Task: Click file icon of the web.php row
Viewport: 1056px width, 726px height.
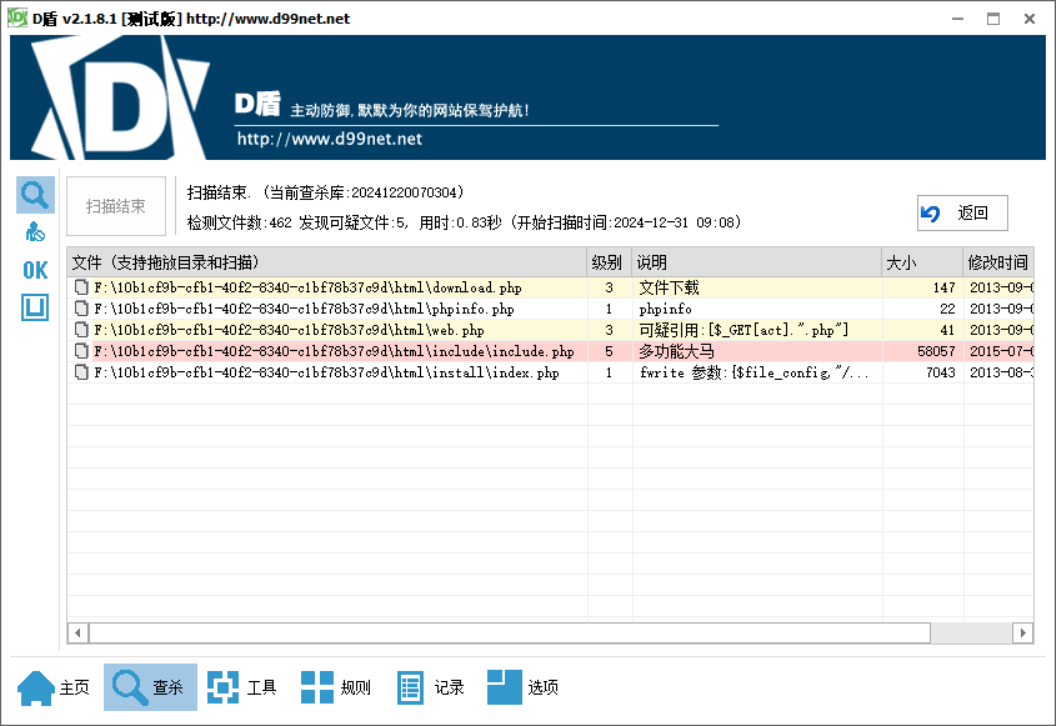Action: tap(81, 330)
